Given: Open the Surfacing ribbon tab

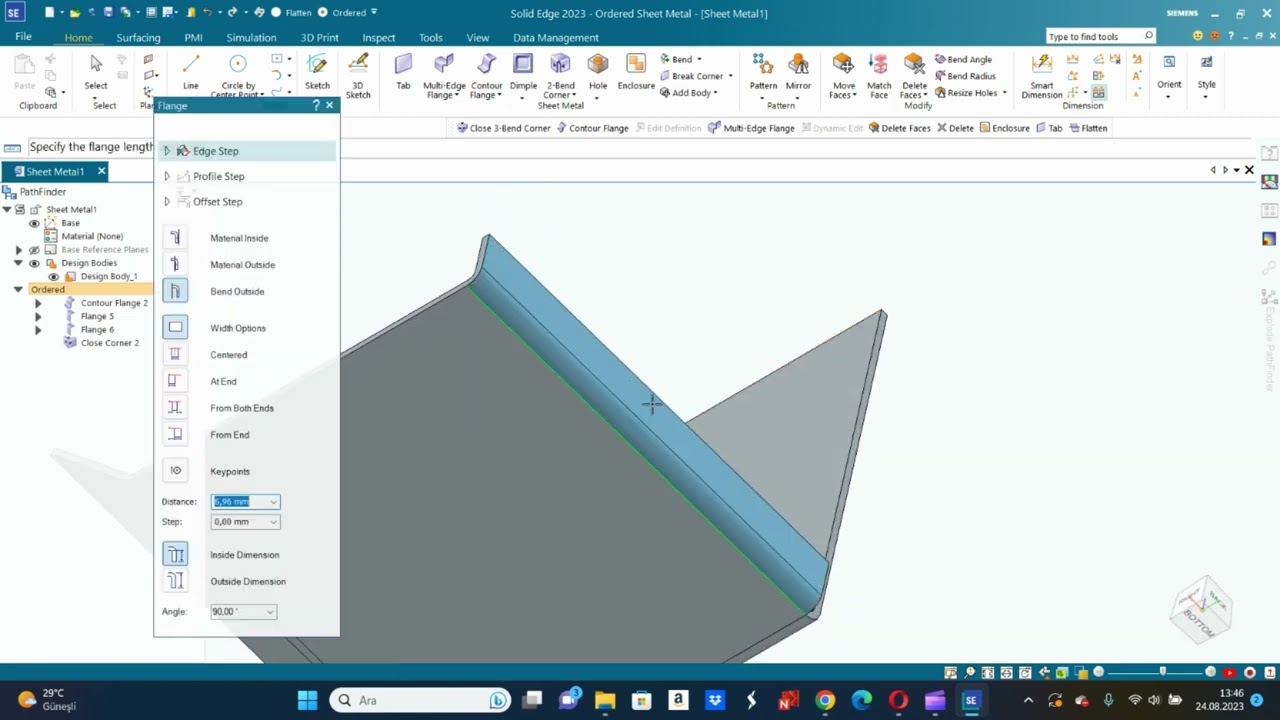Looking at the screenshot, I should tap(138, 38).
